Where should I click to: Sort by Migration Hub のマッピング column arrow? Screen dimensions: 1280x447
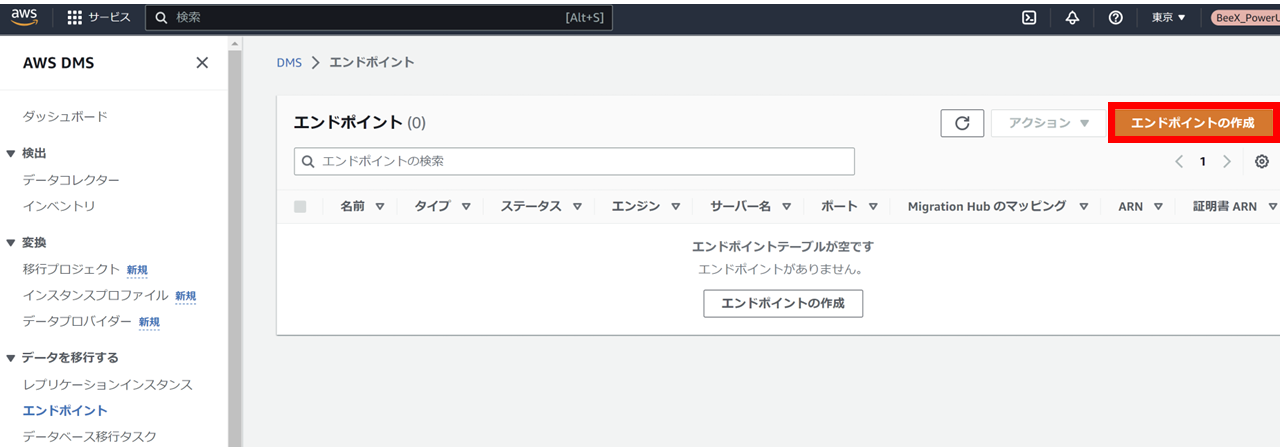pos(1085,207)
